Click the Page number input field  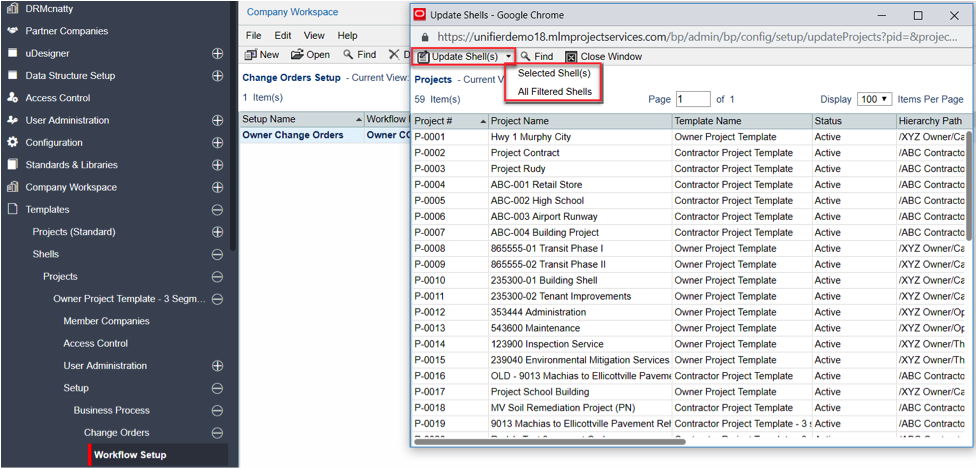point(693,99)
